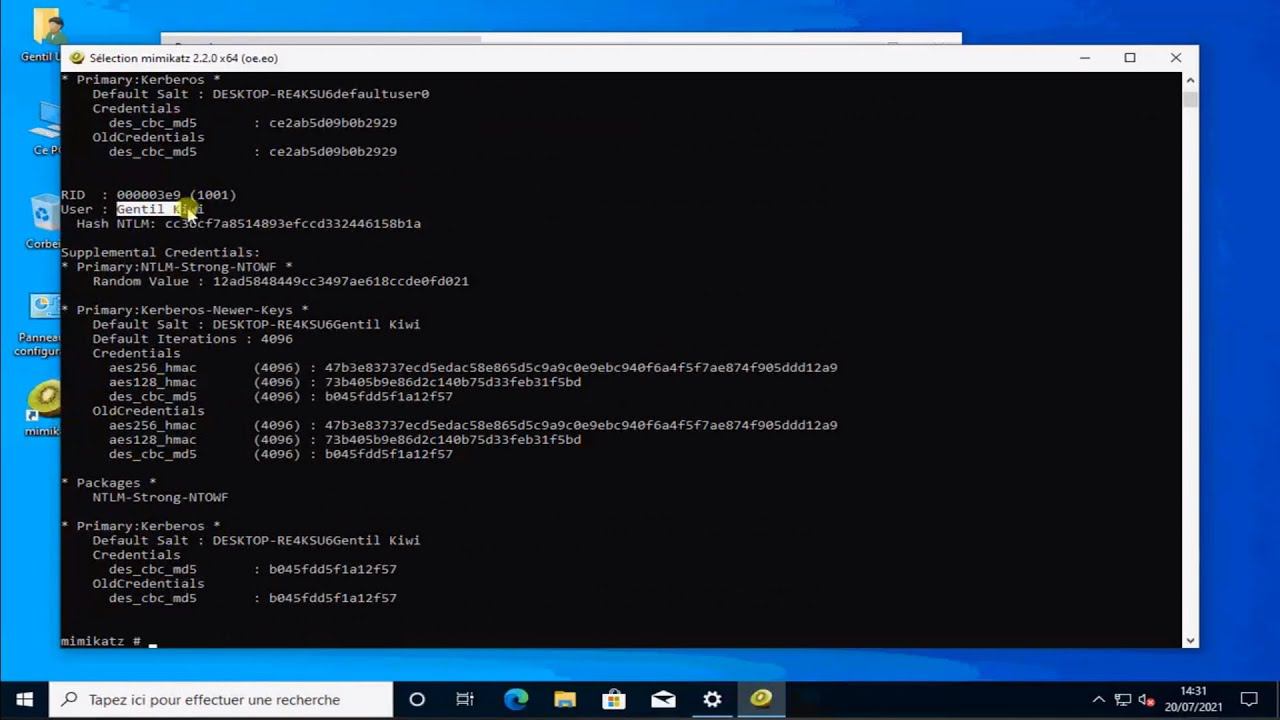Click the mimikatz kiwi icon in the title bar

[76, 58]
